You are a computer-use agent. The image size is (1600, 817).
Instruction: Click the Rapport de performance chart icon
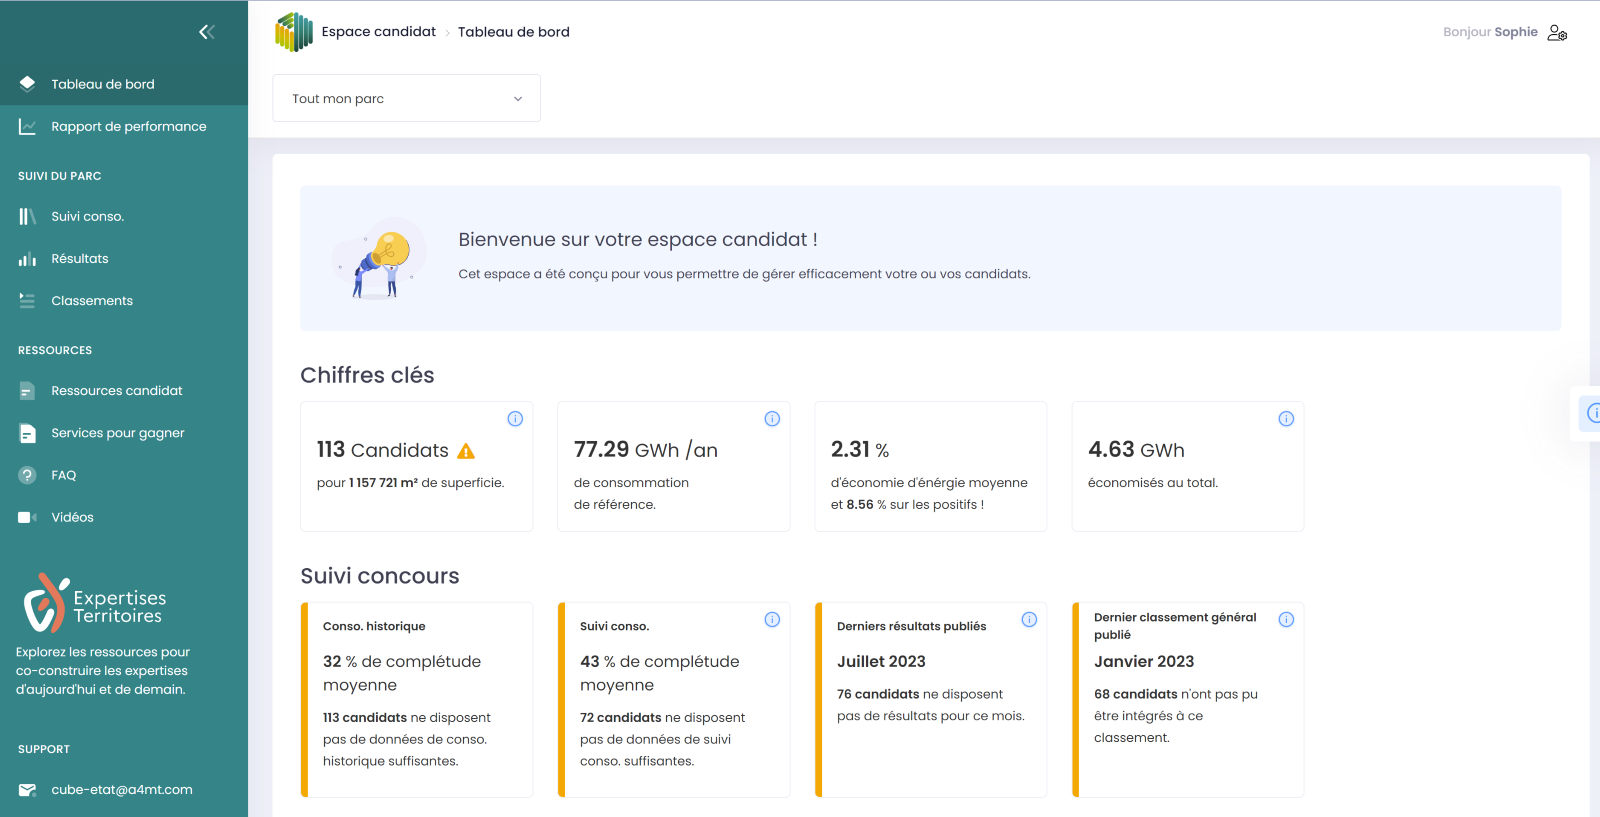coord(27,126)
